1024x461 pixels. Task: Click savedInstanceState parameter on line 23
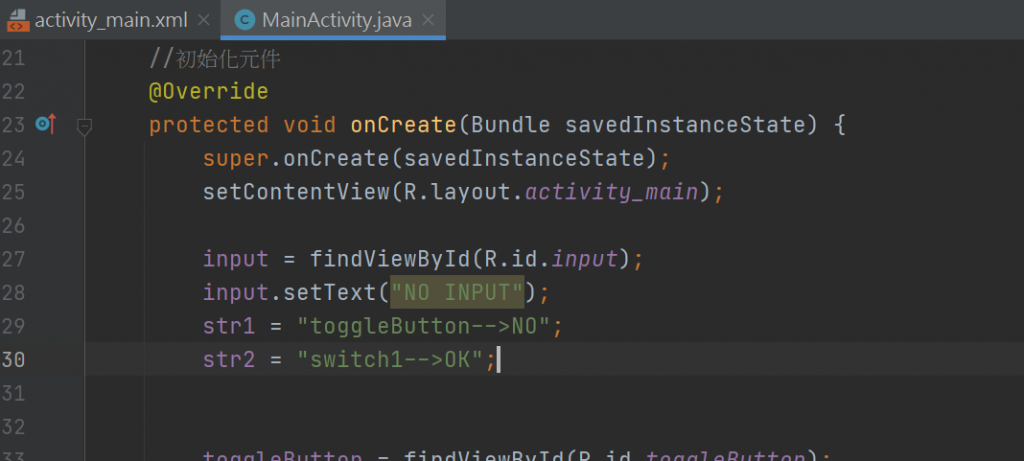[x=684, y=125]
